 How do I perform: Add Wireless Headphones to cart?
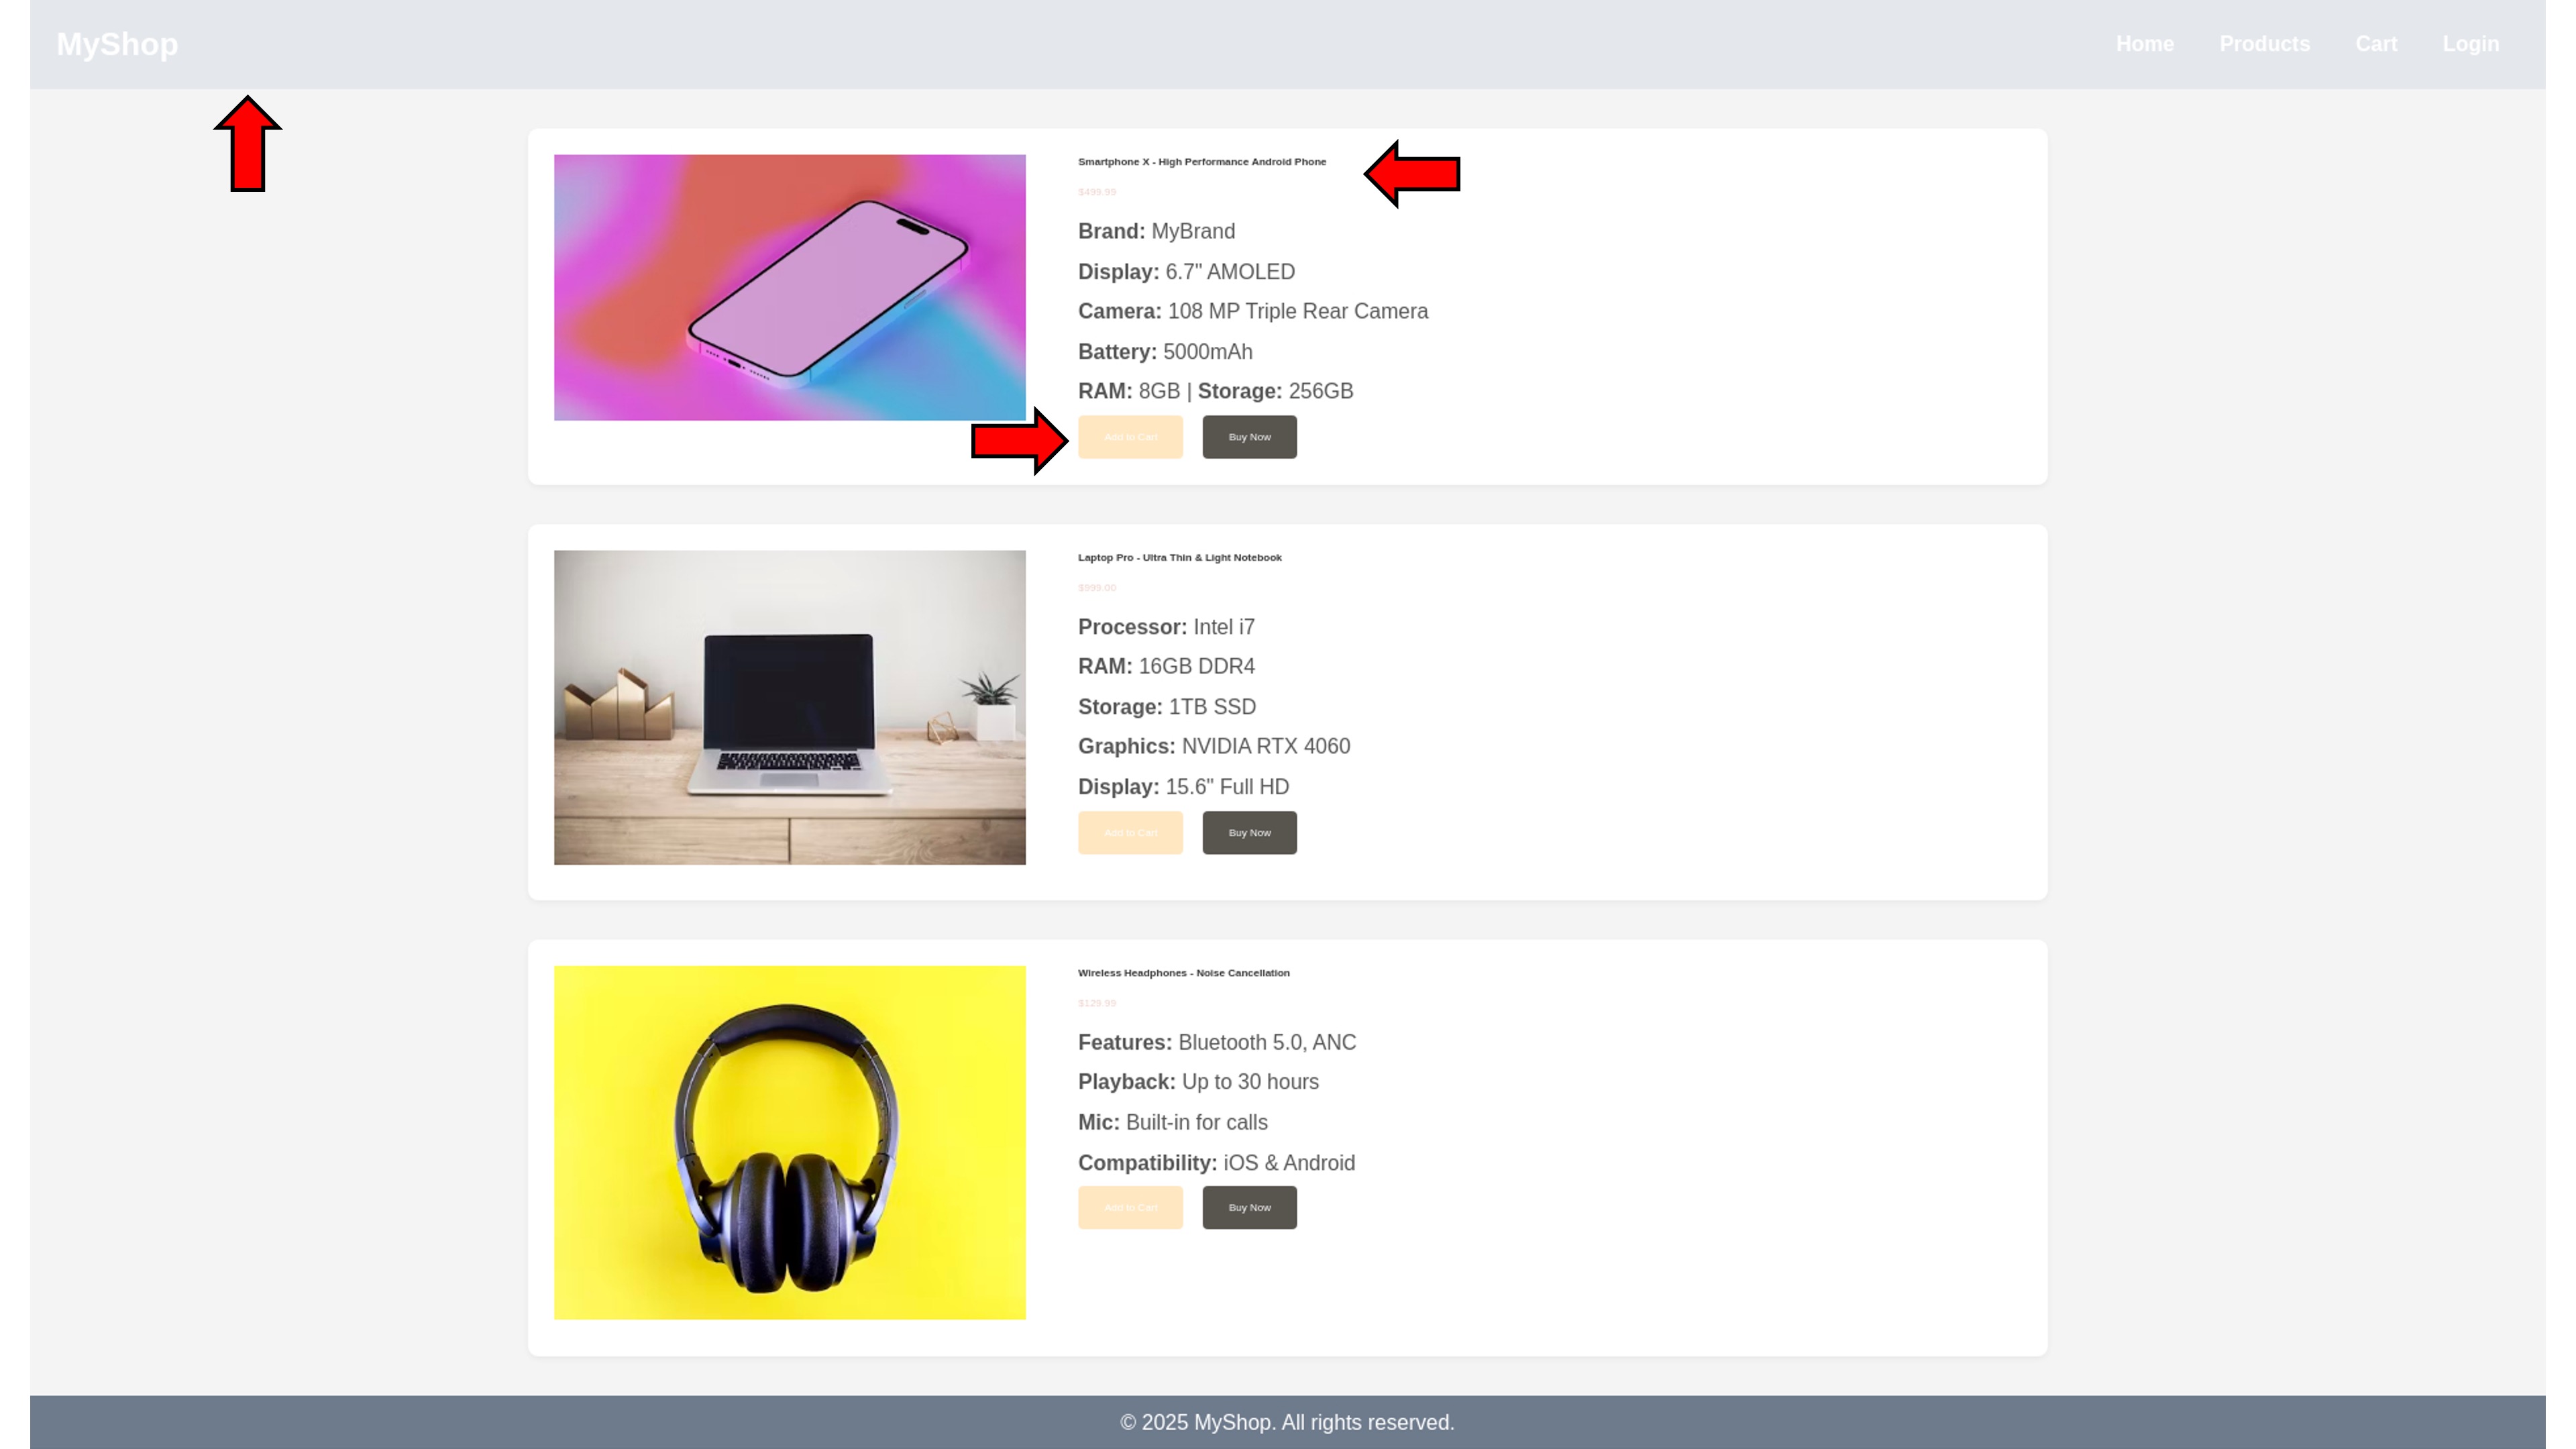pyautogui.click(x=1130, y=1208)
